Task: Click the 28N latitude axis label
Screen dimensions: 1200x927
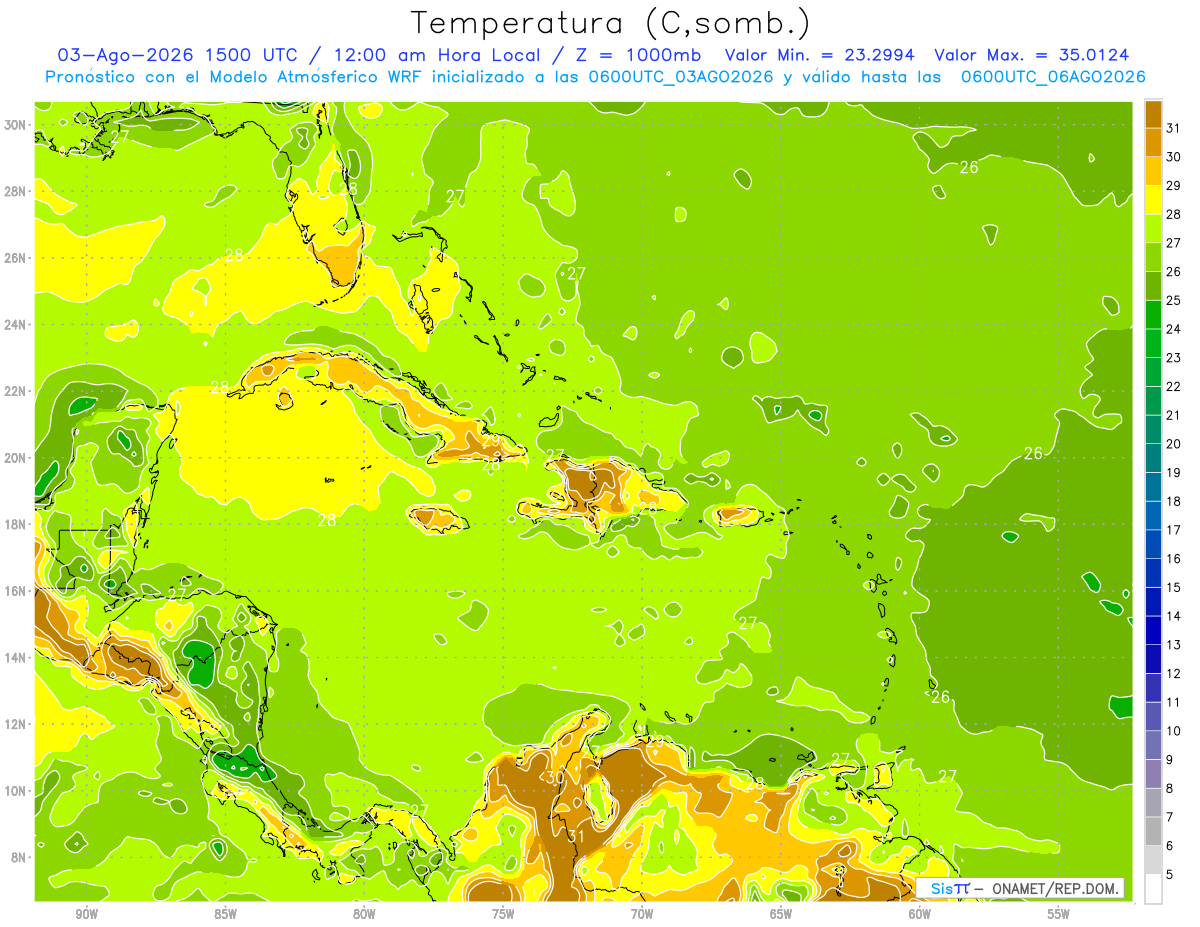Action: click(15, 191)
